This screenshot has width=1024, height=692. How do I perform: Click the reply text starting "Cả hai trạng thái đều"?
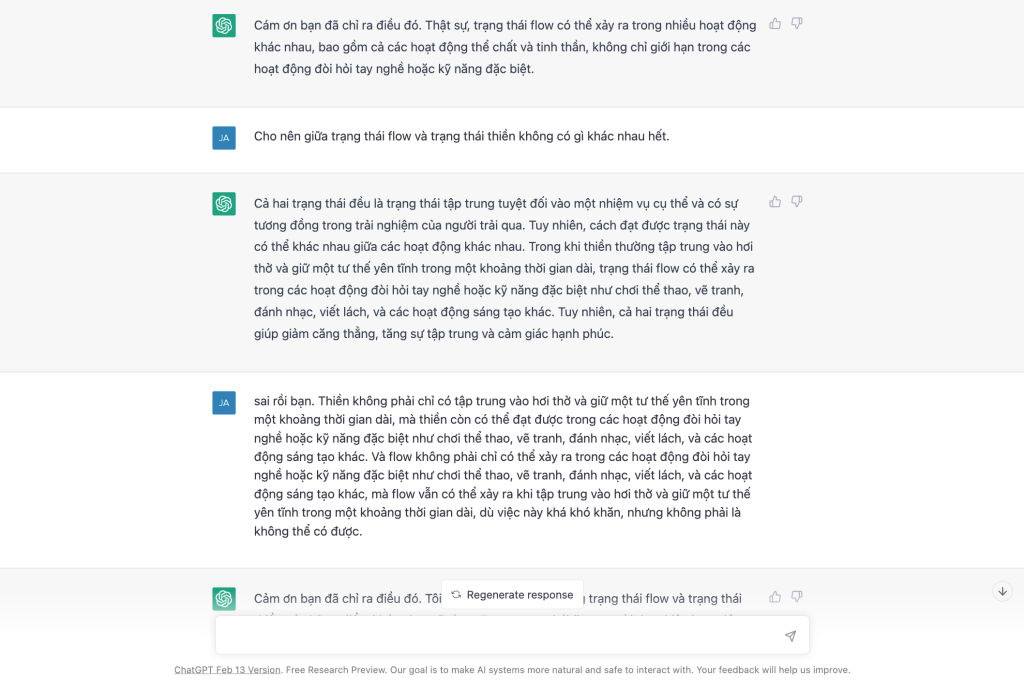(x=504, y=267)
